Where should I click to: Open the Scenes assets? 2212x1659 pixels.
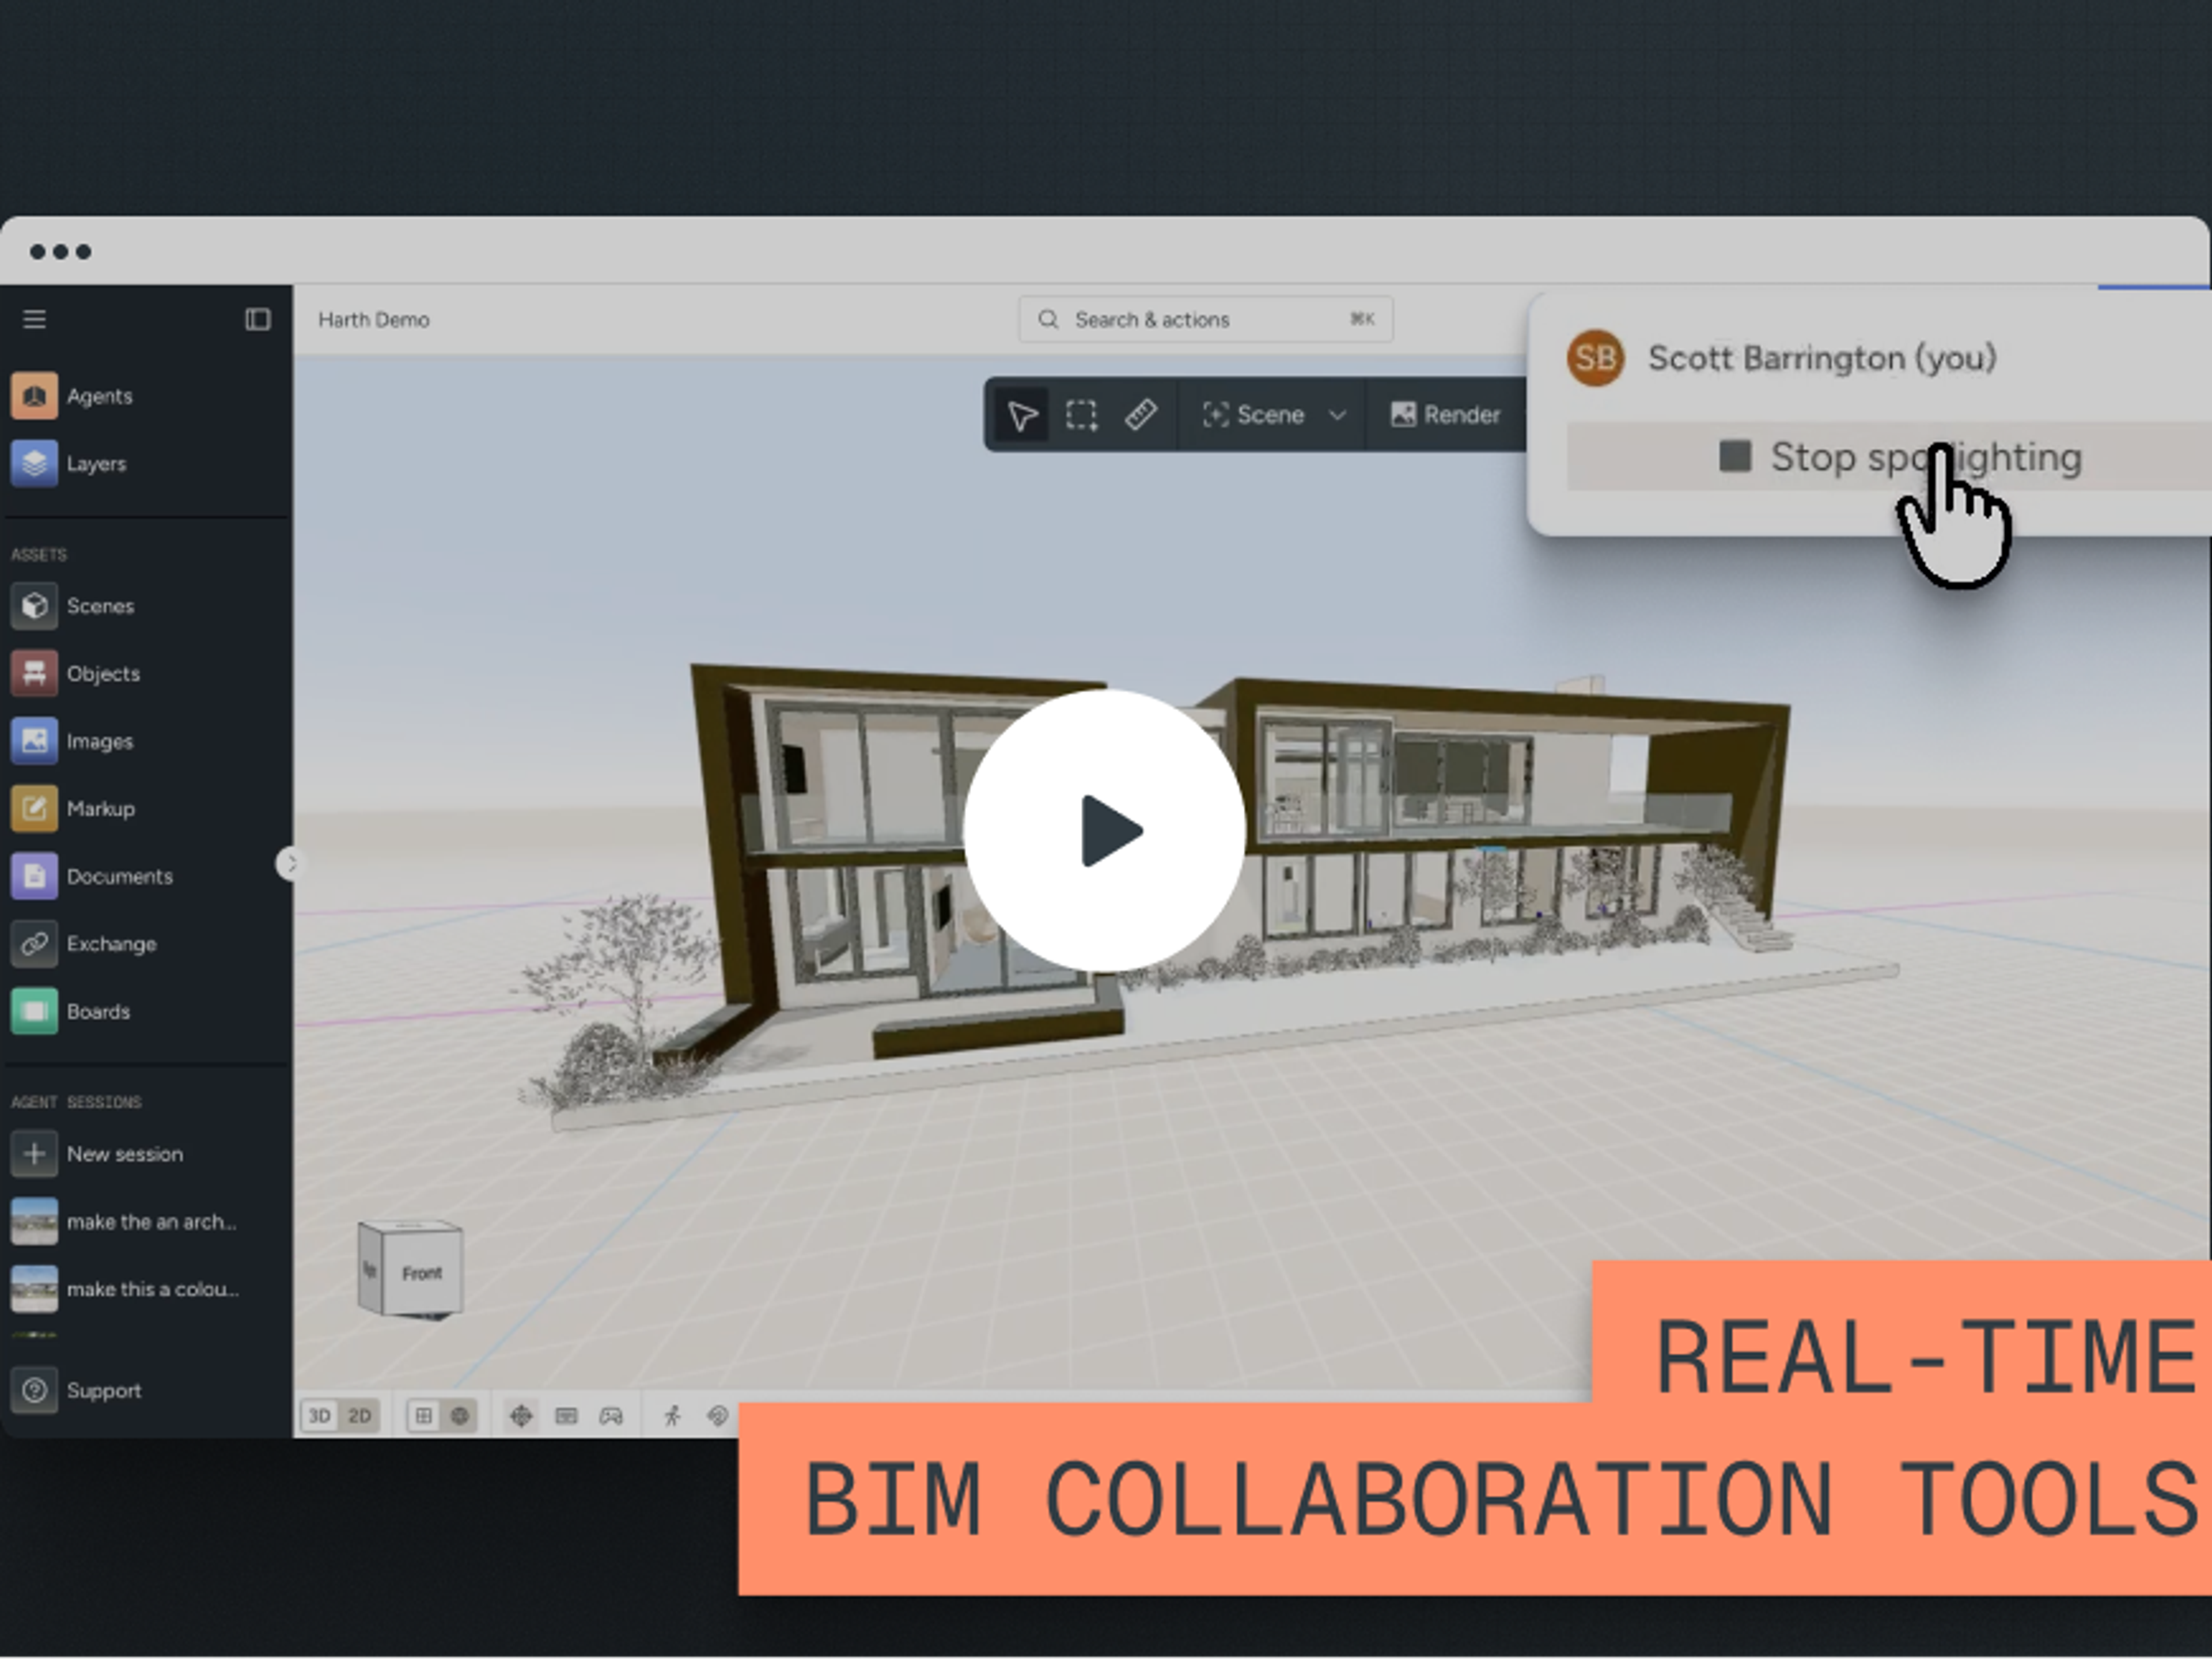pyautogui.click(x=73, y=606)
